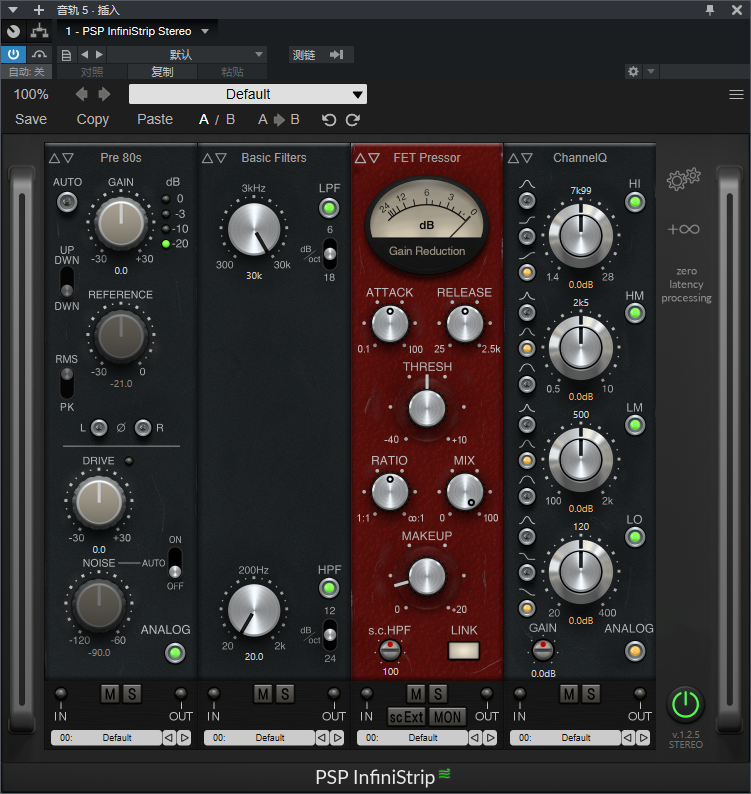The width and height of the screenshot is (751, 794).
Task: Toggle the LO band enable LED
Action: point(635,537)
